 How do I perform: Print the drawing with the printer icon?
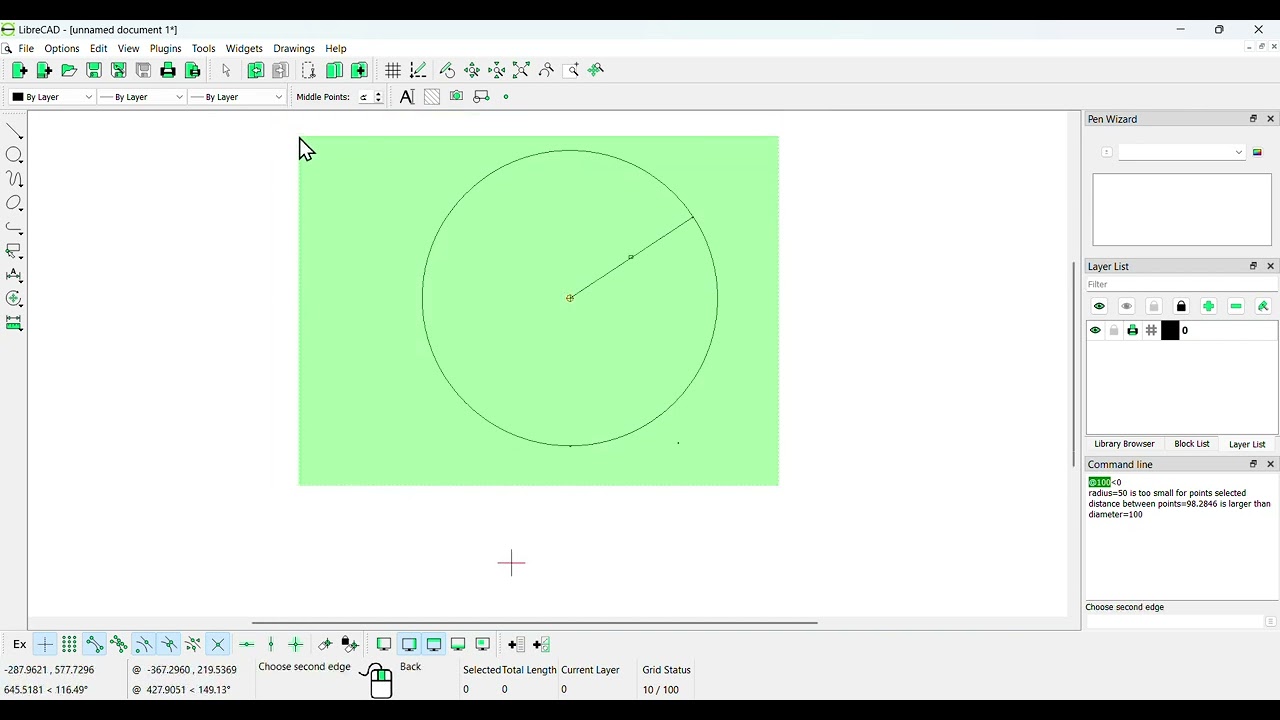168,70
